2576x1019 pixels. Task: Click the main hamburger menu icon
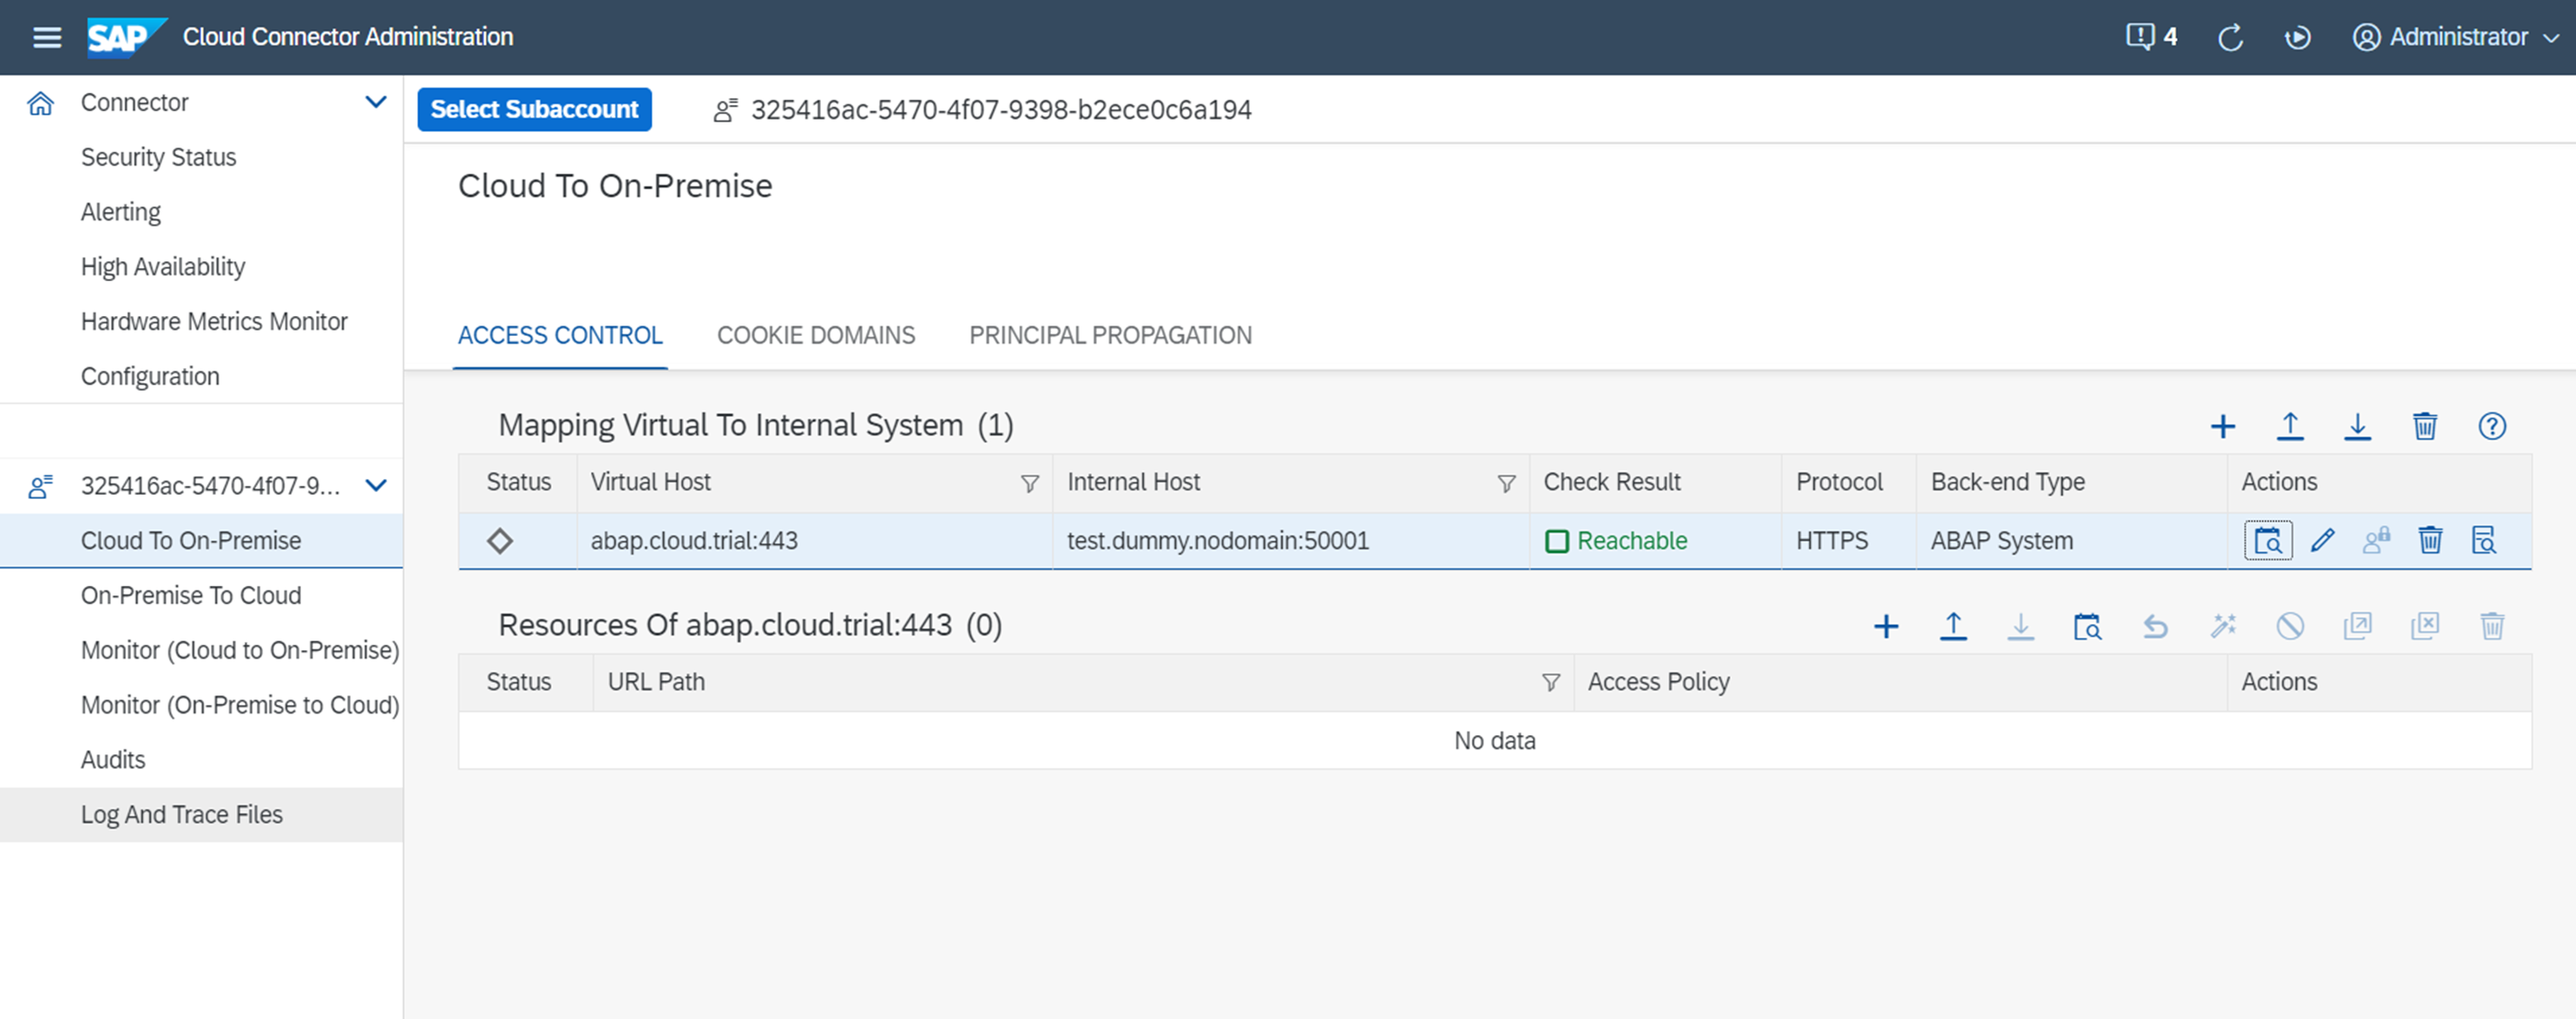47,38
